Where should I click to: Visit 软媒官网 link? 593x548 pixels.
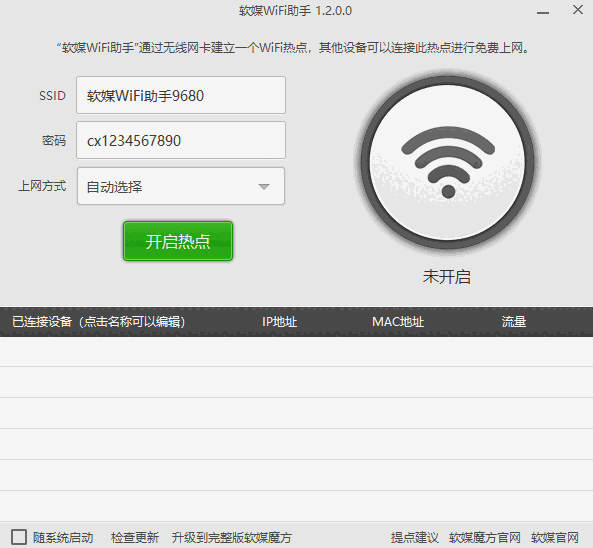pos(555,537)
